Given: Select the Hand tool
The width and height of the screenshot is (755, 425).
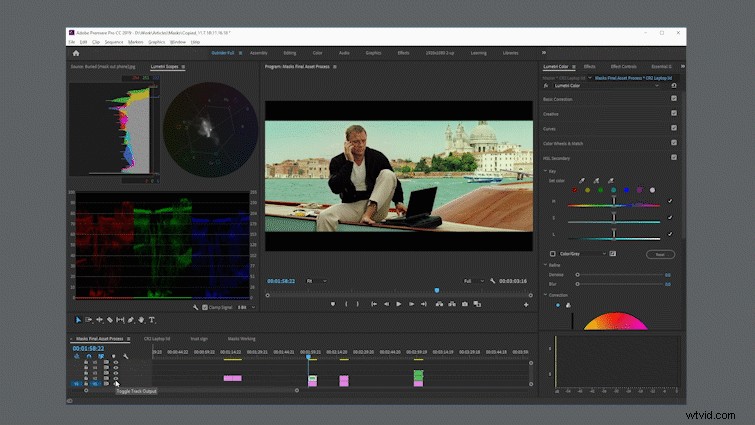Looking at the screenshot, I should point(141,320).
